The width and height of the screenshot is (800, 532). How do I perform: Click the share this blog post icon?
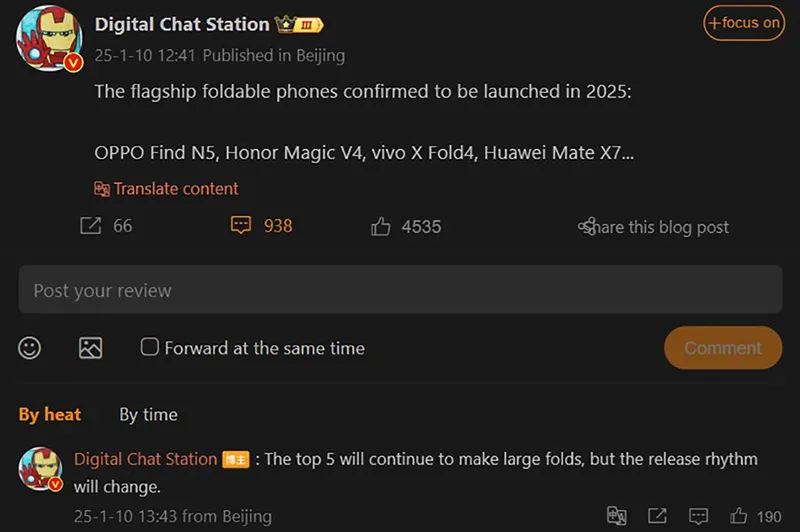pos(587,227)
